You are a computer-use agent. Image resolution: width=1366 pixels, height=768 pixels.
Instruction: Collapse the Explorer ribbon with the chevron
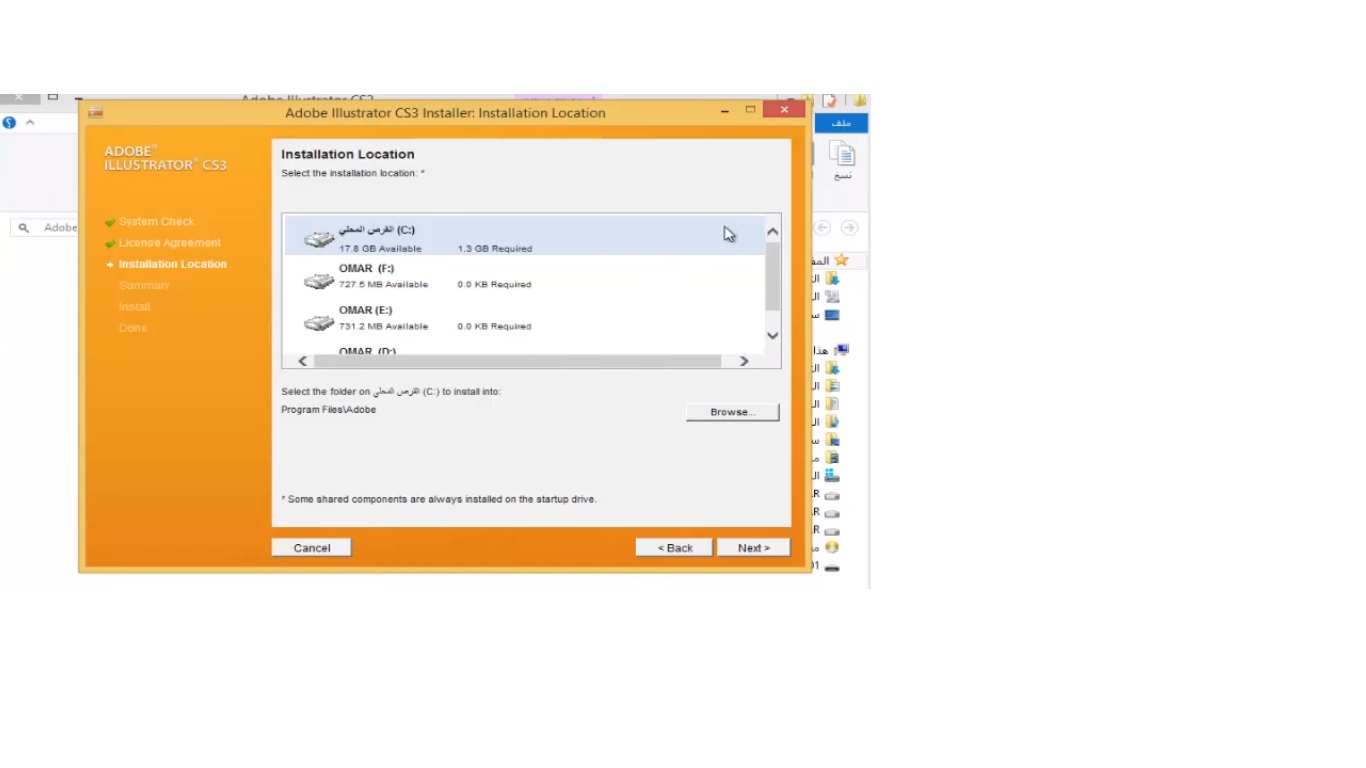[x=30, y=122]
